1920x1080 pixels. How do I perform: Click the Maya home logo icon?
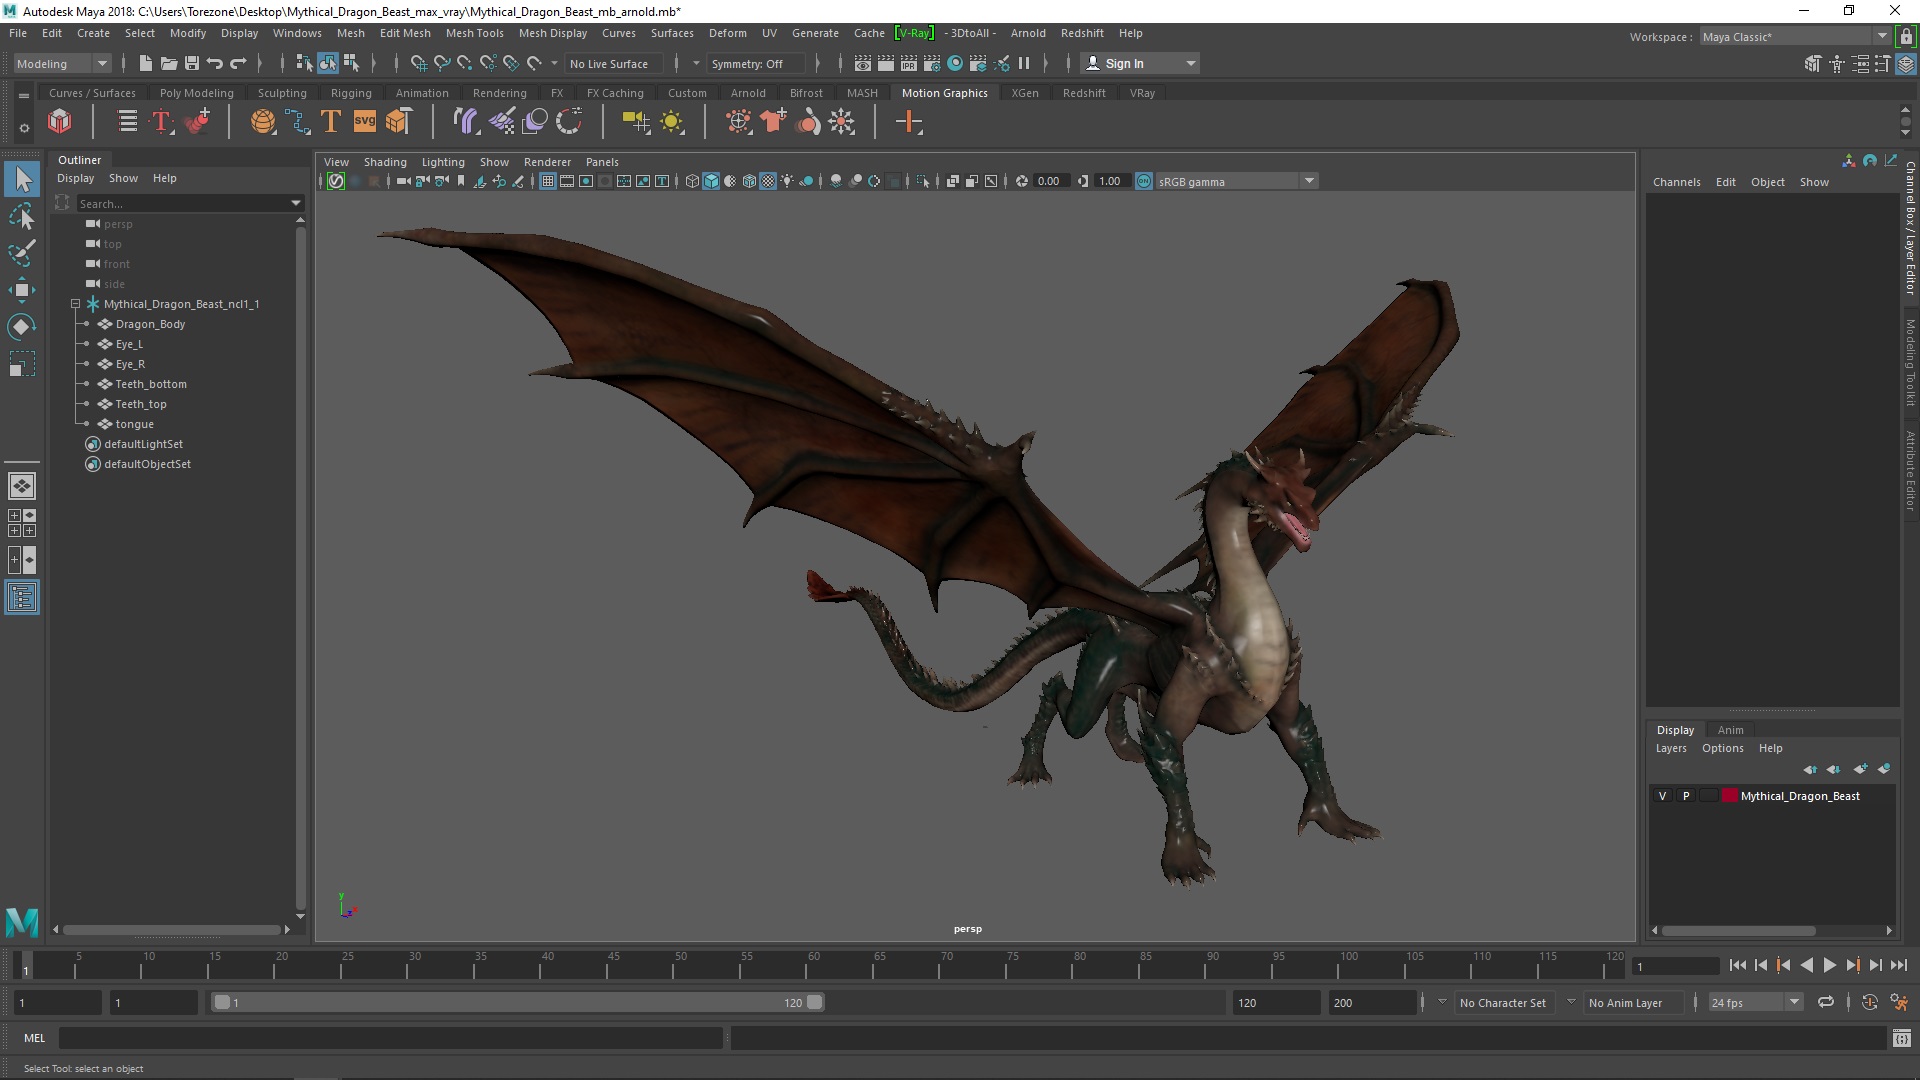click(22, 921)
